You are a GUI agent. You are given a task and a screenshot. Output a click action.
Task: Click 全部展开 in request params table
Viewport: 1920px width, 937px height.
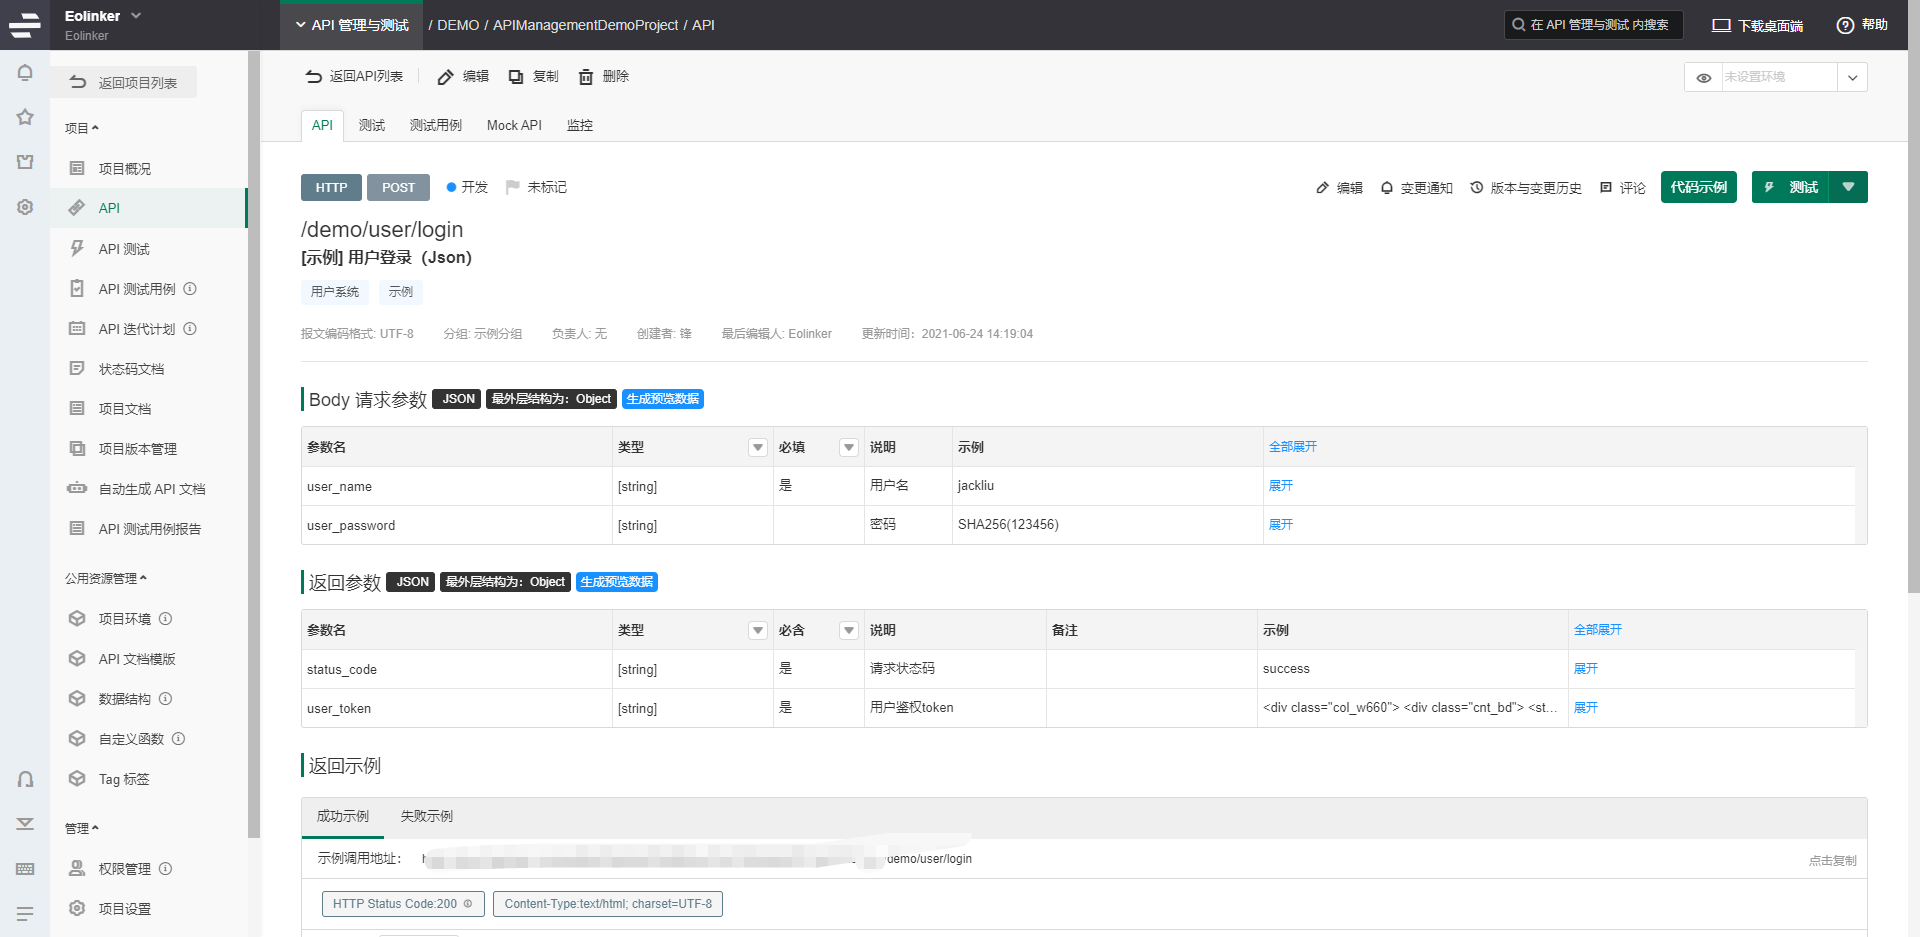pyautogui.click(x=1293, y=447)
